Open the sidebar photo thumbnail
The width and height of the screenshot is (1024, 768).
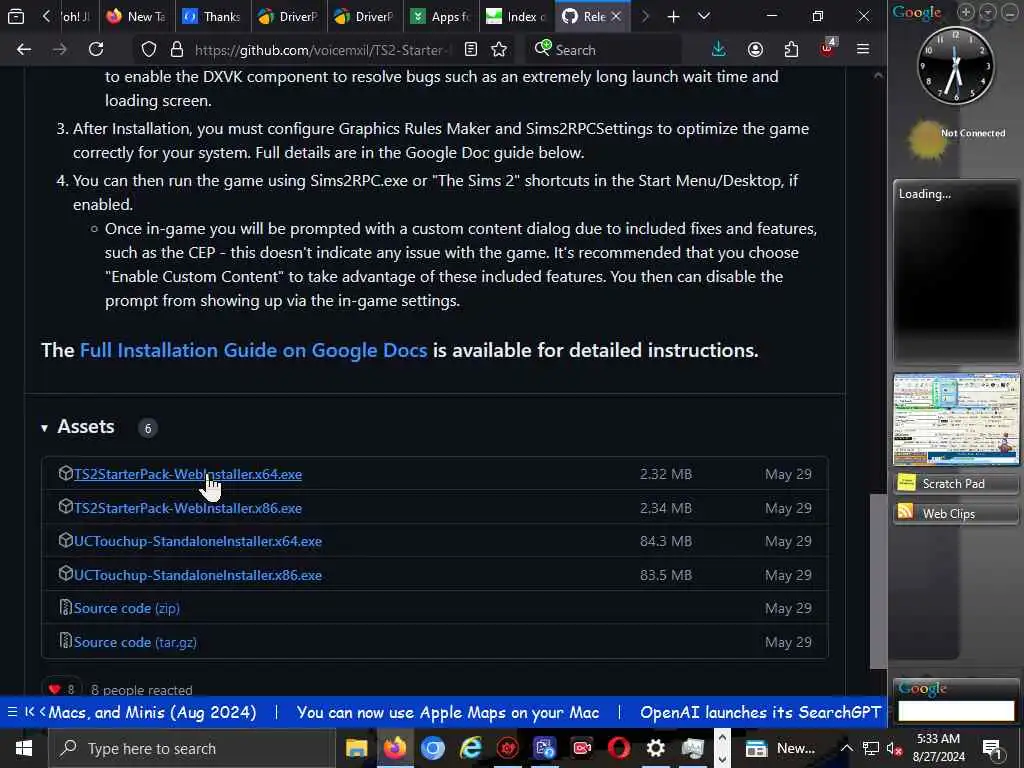point(956,419)
